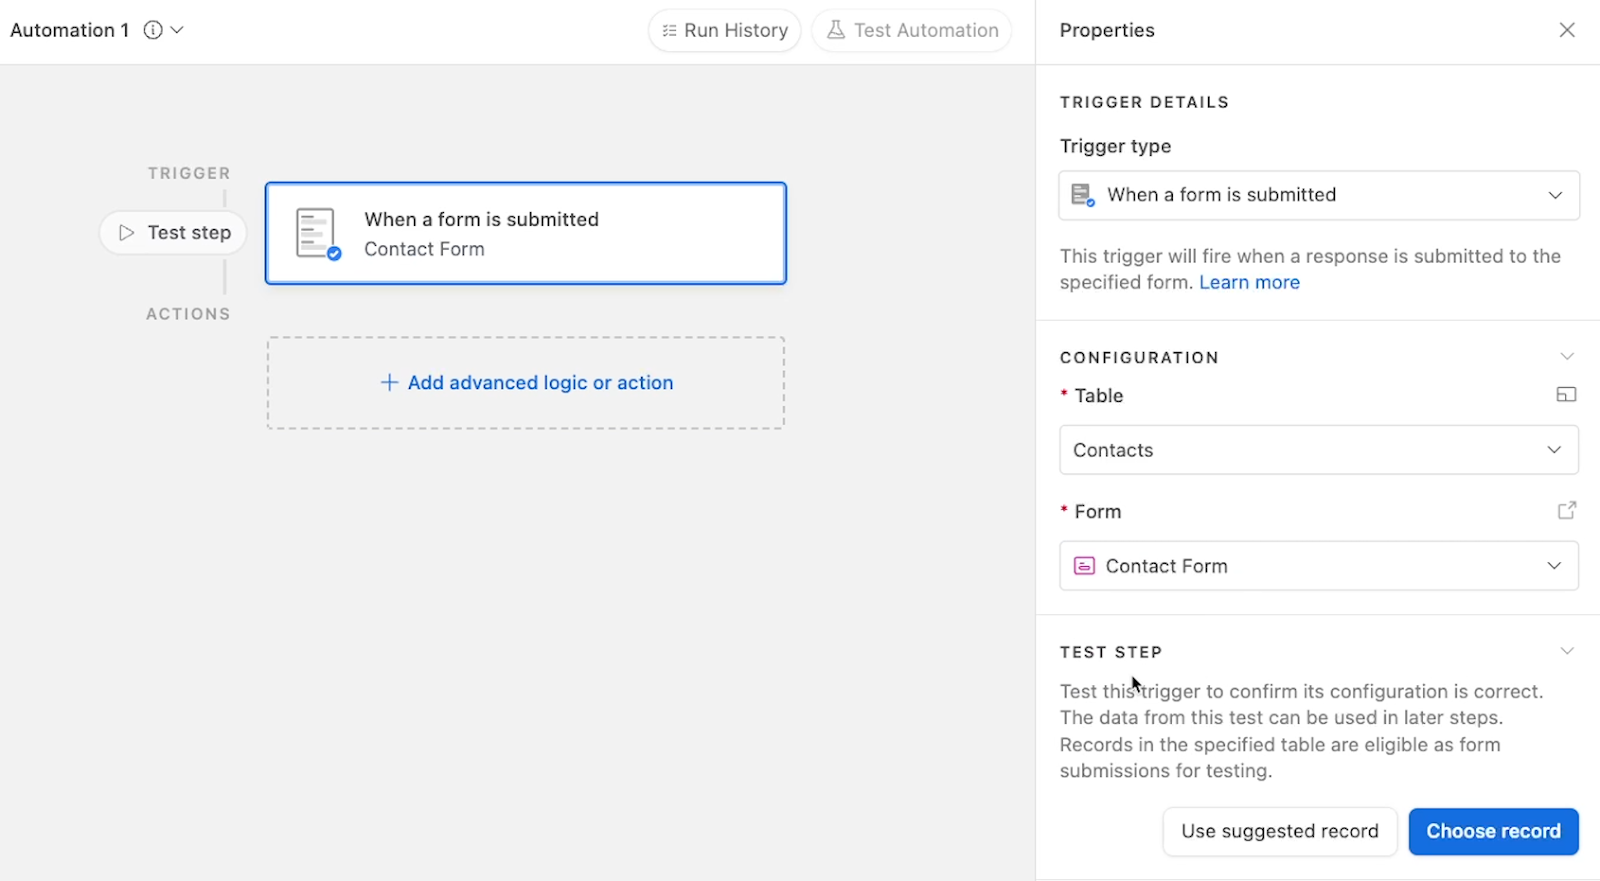The width and height of the screenshot is (1600, 881).
Task: Click the TRIGGER DETAILS heading
Action: [1144, 102]
